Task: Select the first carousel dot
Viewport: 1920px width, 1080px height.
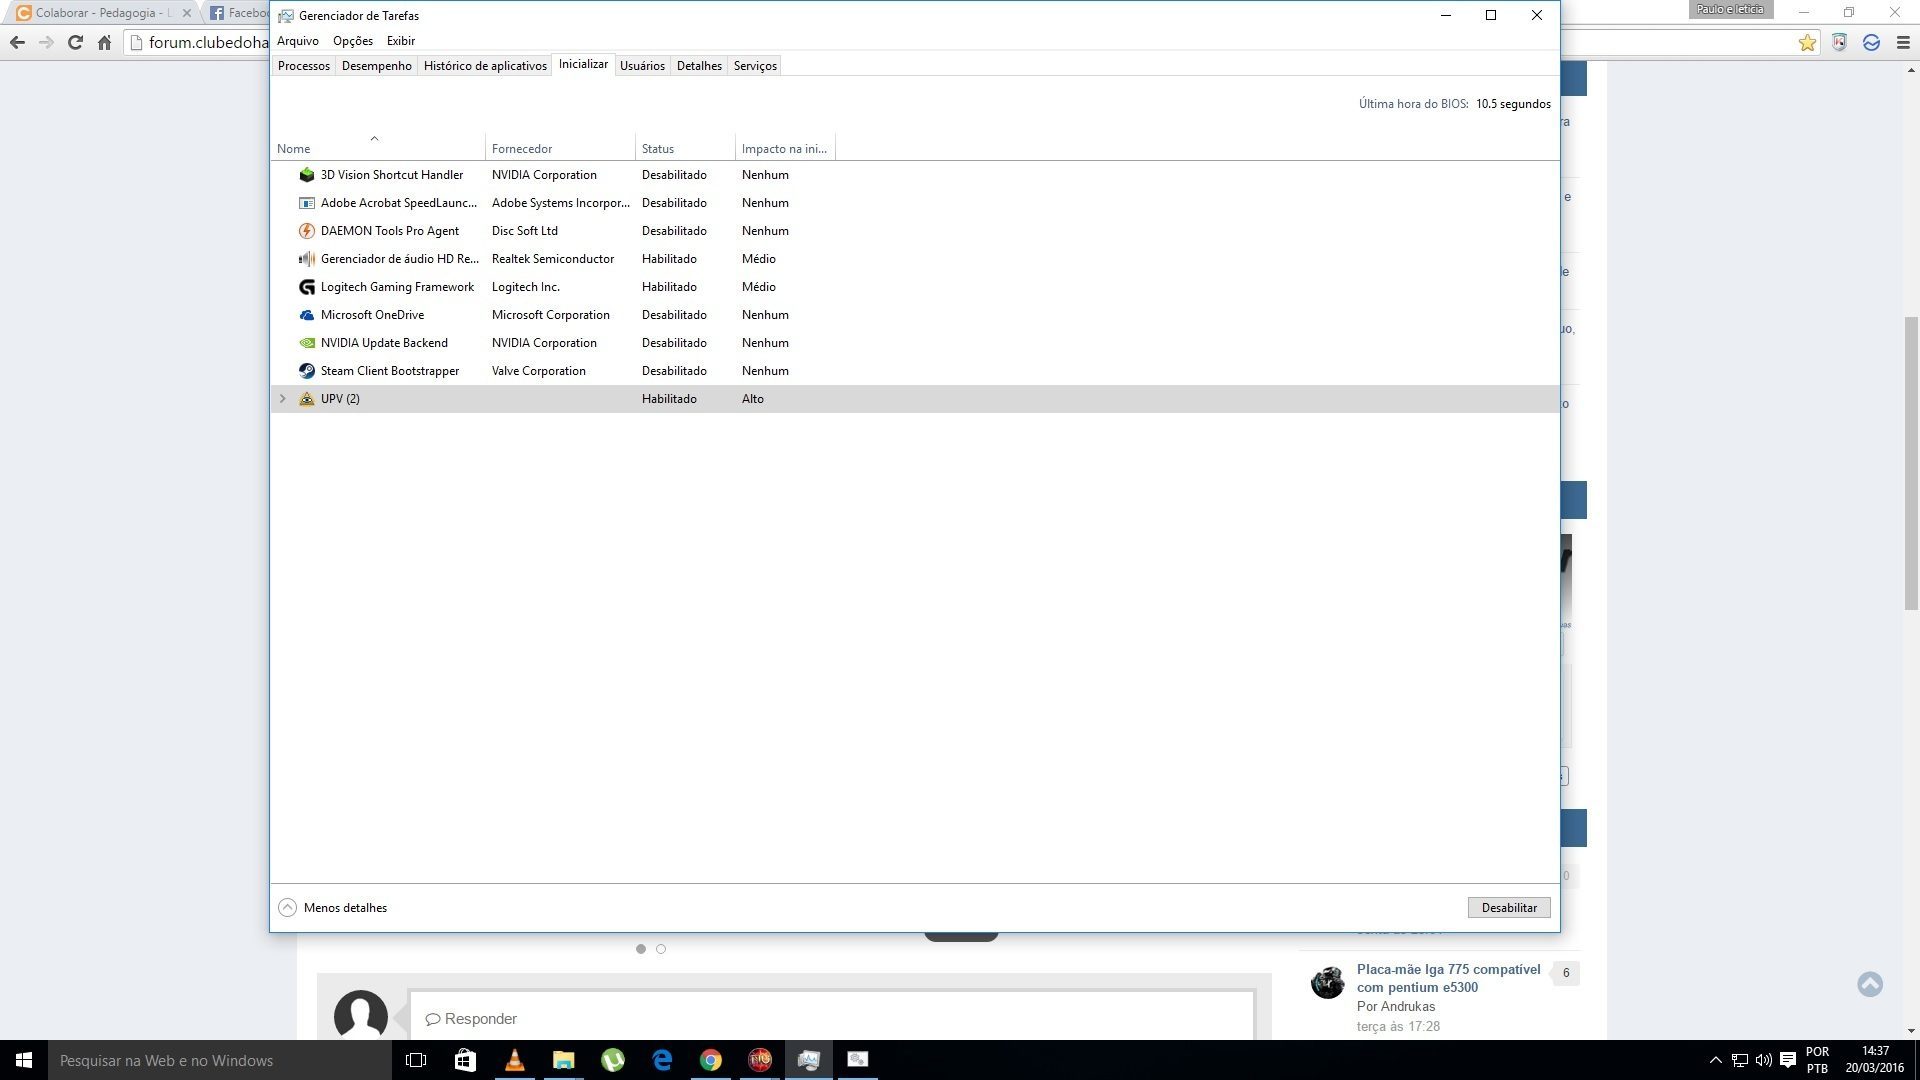Action: [x=641, y=949]
